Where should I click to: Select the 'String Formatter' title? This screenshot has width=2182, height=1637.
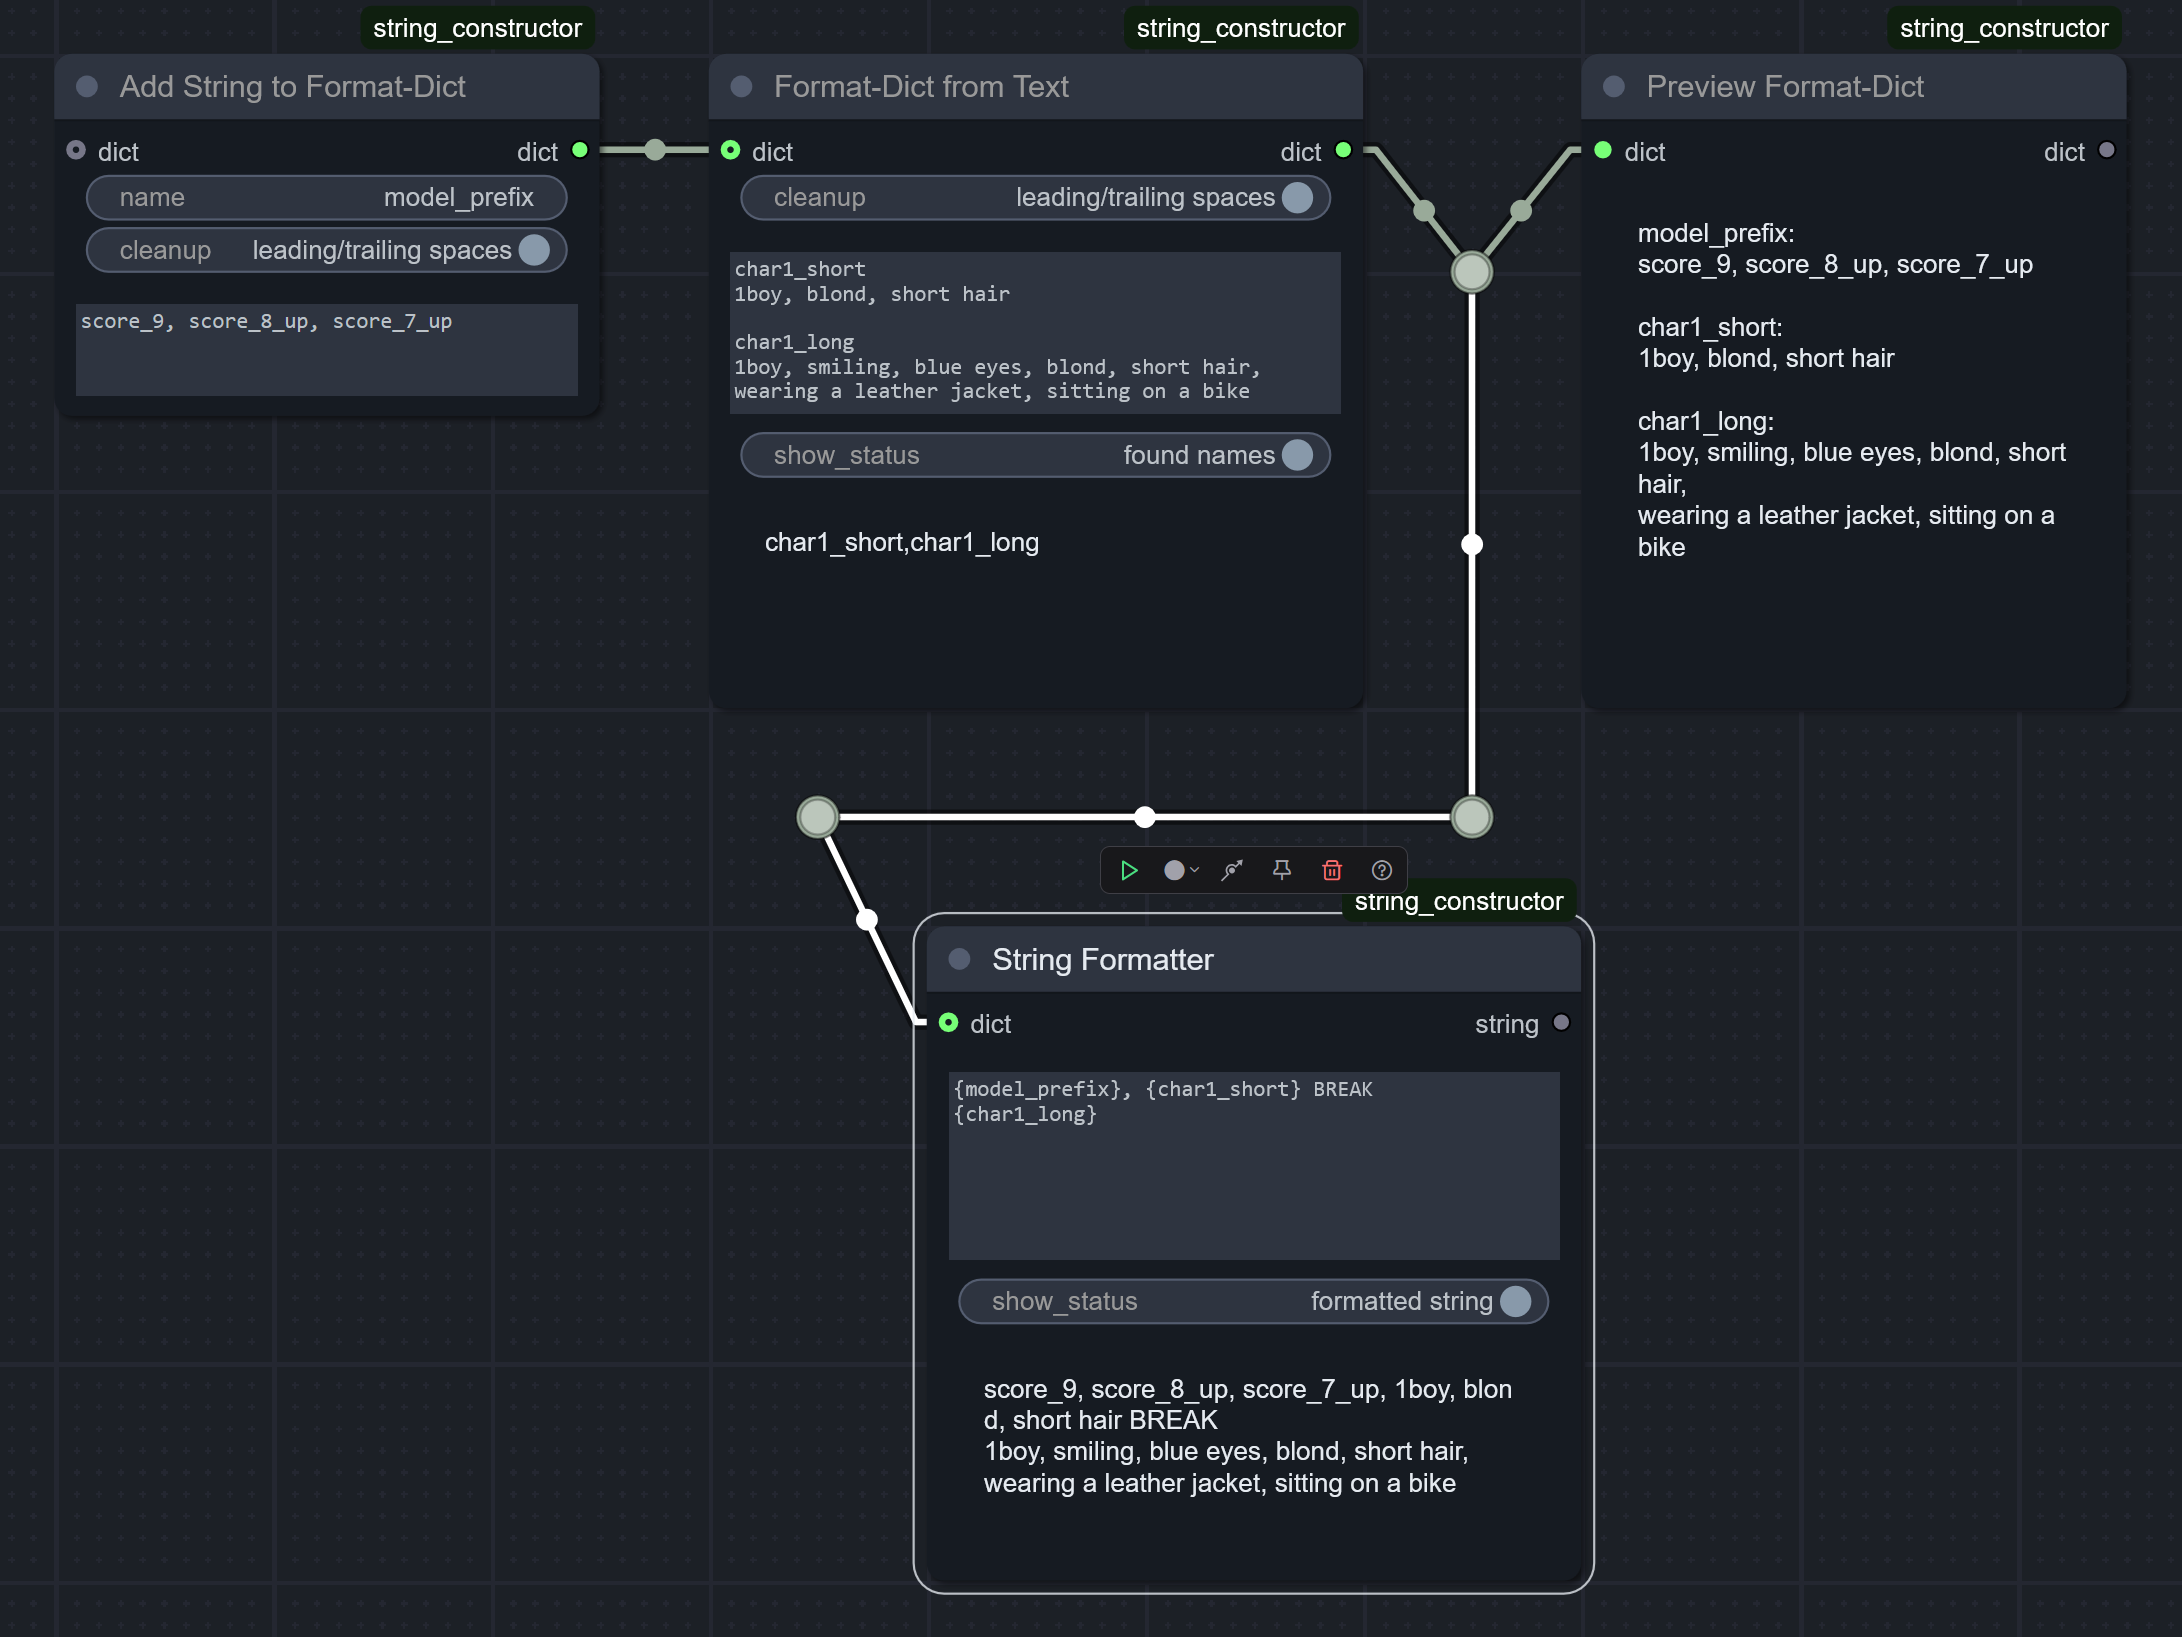(x=1103, y=960)
